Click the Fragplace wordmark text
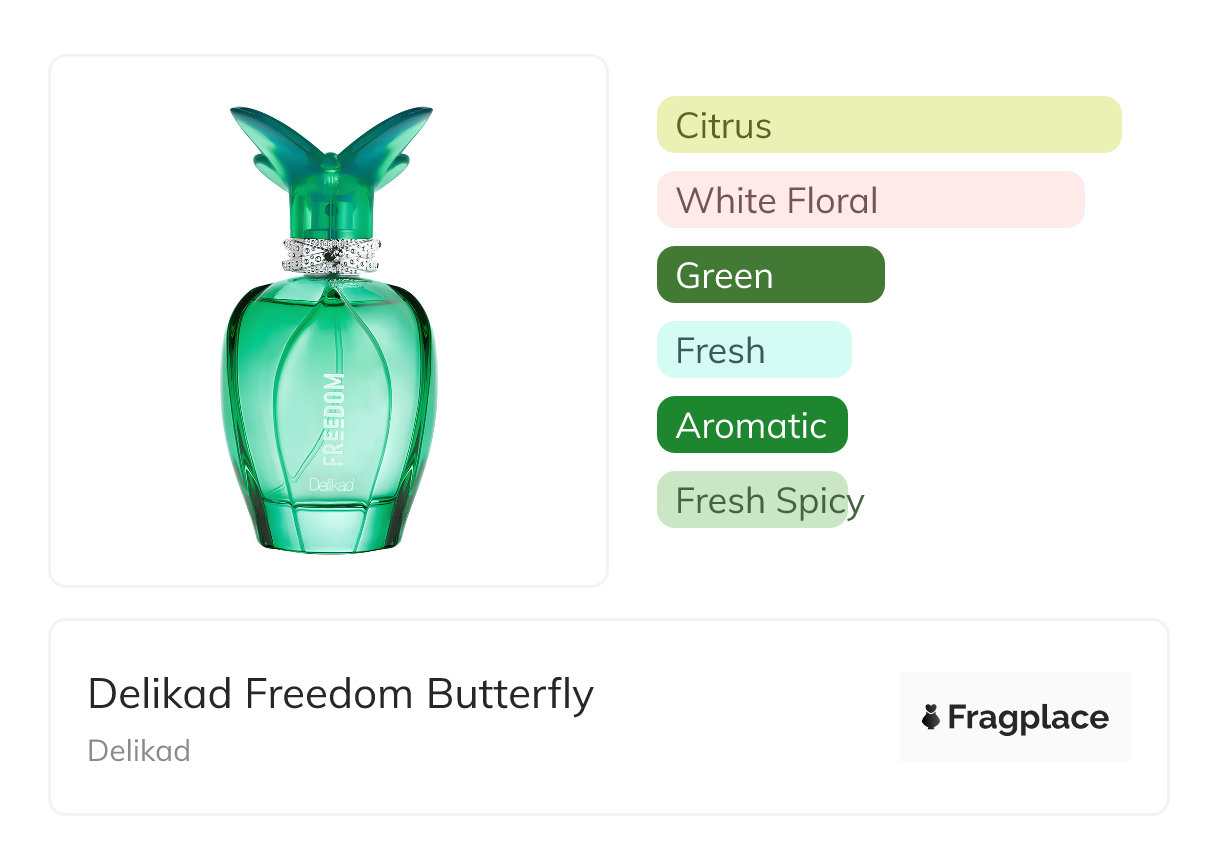 1028,717
